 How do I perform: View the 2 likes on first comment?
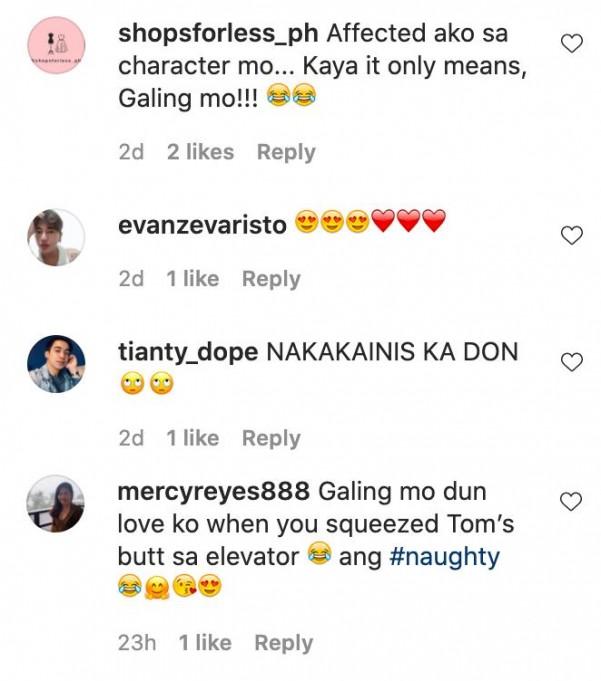[200, 152]
